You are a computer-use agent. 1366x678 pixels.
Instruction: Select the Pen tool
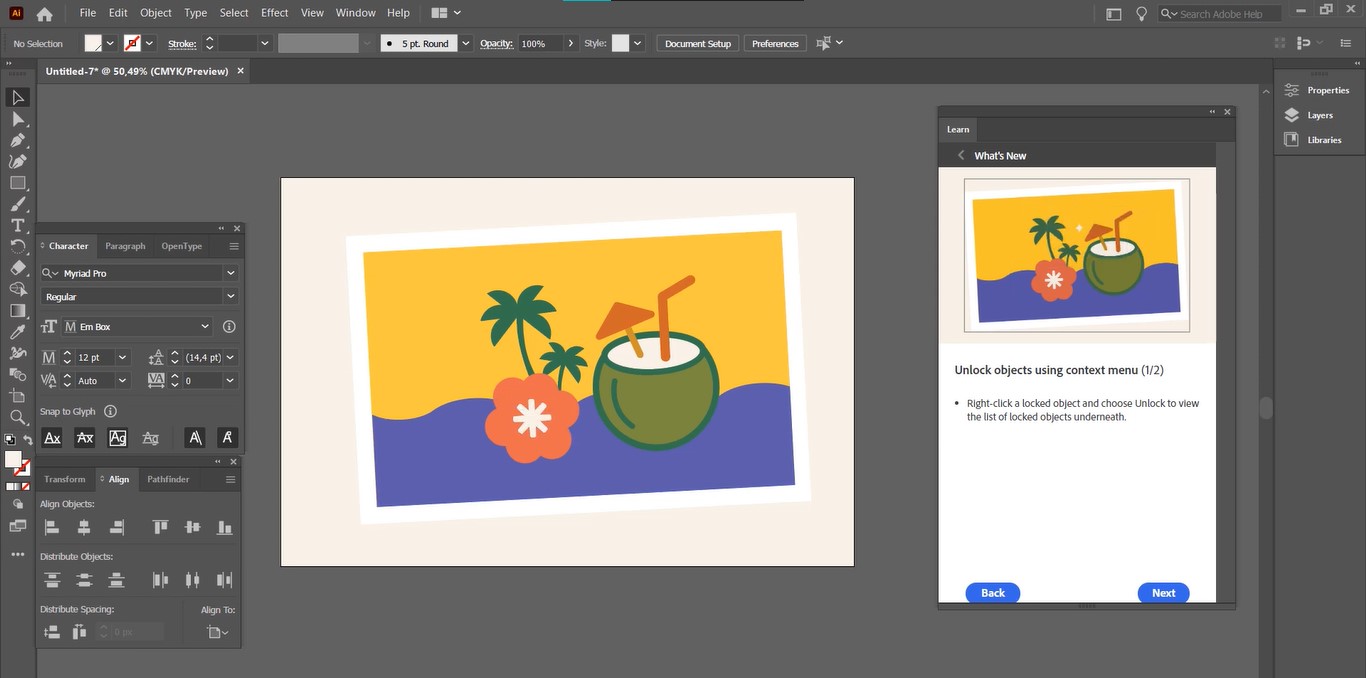17,140
